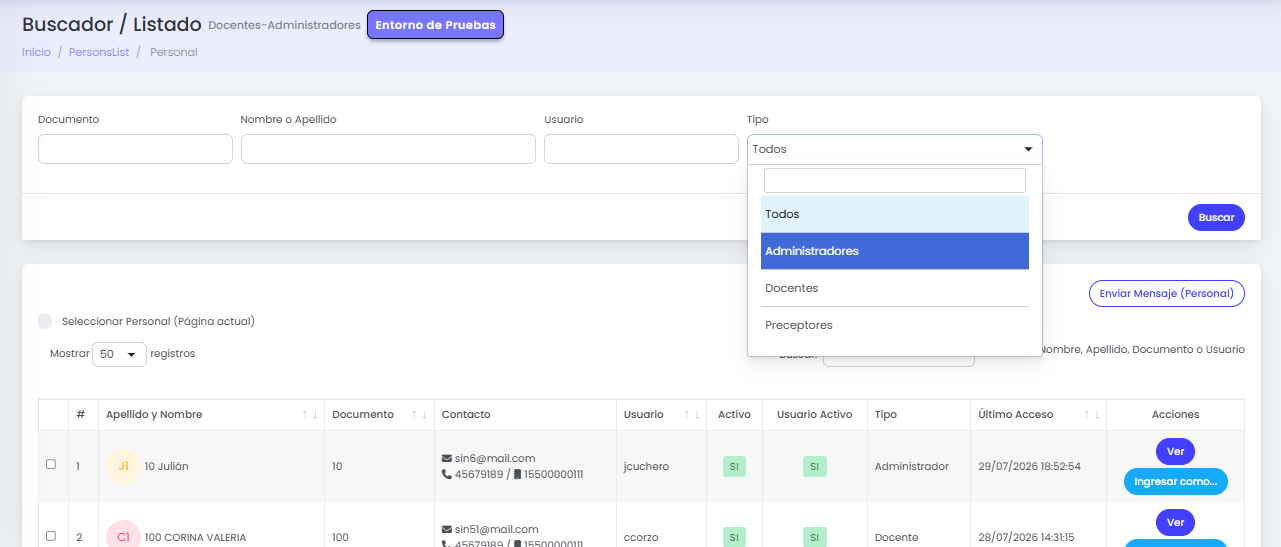Screen dimensions: 1281x547
Task: Click the mobile icon before 15500000111 in Julián's row
Action: coord(517,474)
